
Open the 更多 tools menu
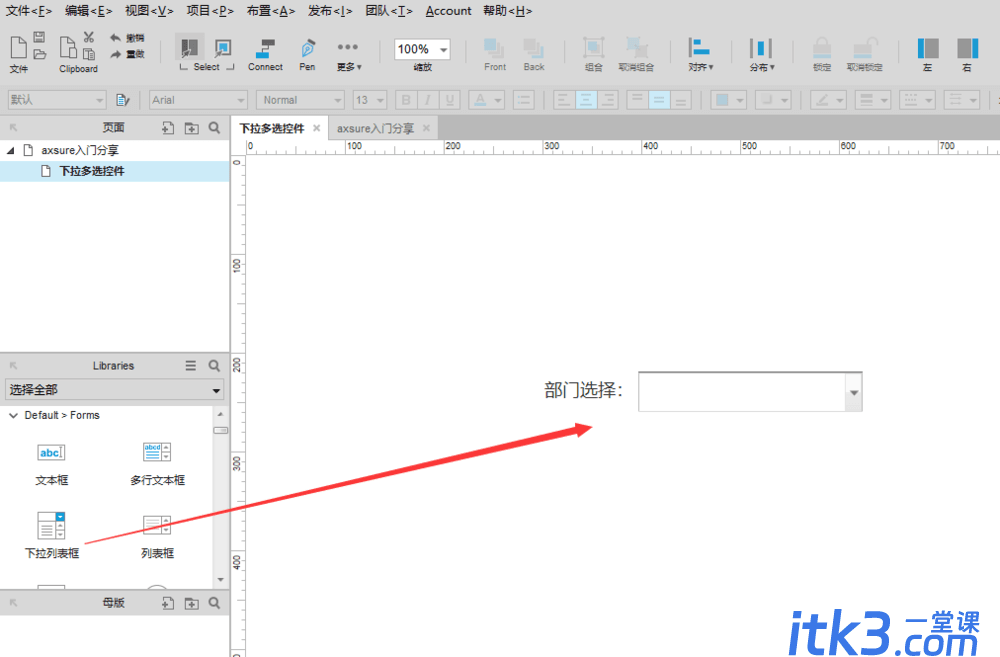(x=348, y=55)
